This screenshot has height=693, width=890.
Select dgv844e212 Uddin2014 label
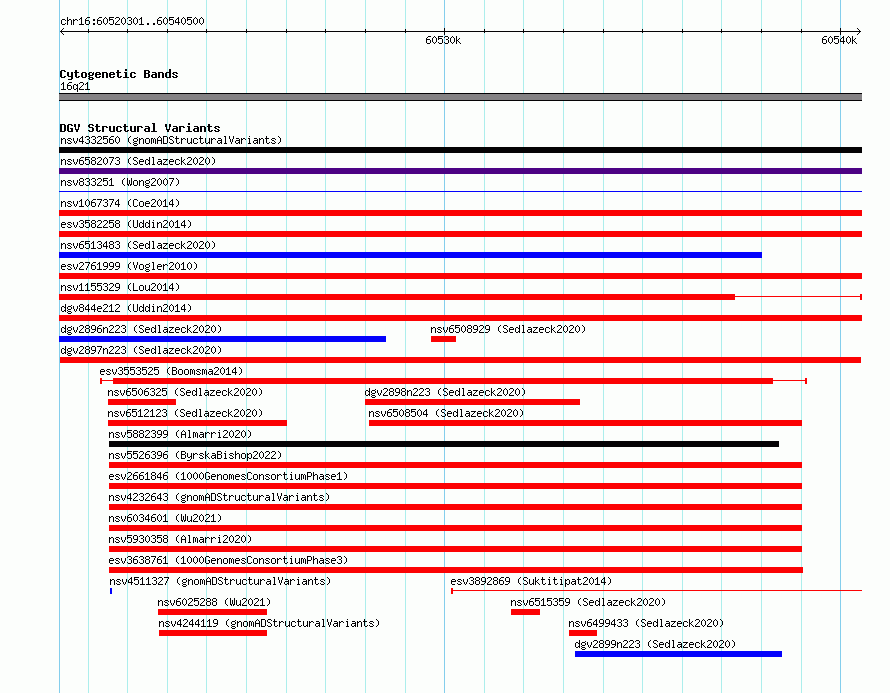pyautogui.click(x=126, y=308)
